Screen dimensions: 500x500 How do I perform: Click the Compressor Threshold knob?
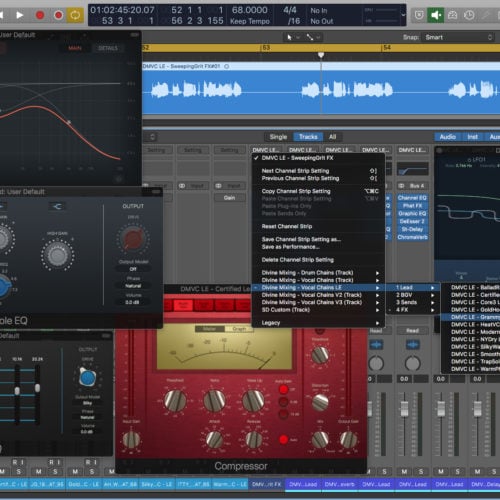click(175, 400)
